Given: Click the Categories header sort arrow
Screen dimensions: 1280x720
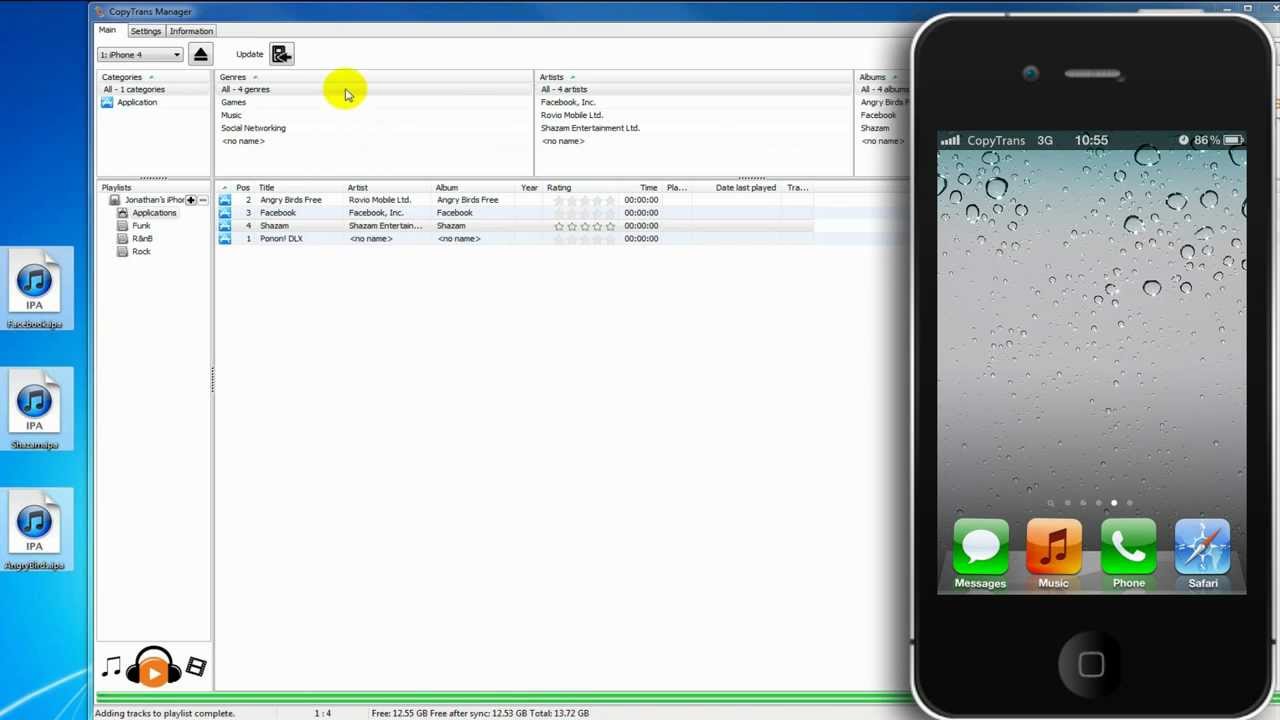Looking at the screenshot, I should tap(151, 77).
